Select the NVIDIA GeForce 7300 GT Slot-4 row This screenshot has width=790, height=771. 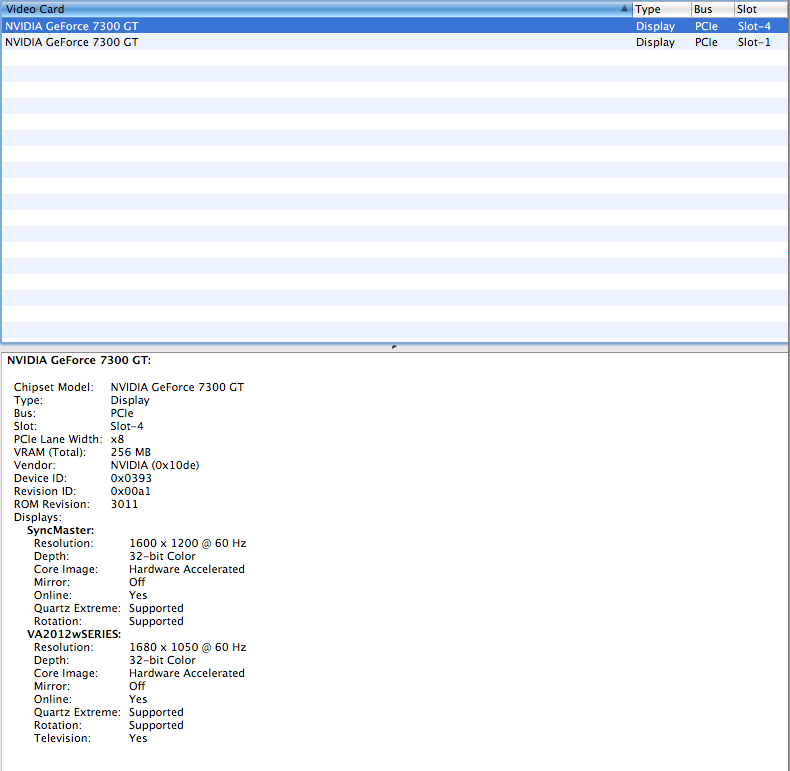coord(394,26)
